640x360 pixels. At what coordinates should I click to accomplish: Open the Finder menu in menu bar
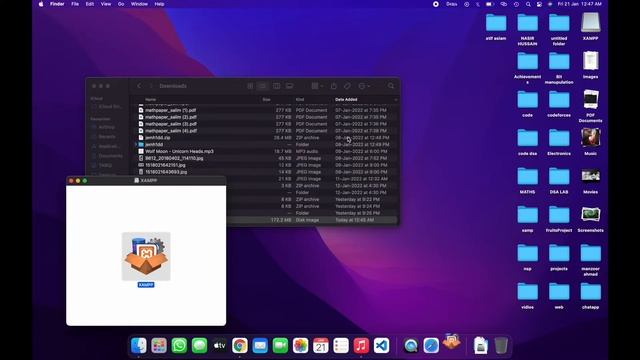tap(57, 4)
